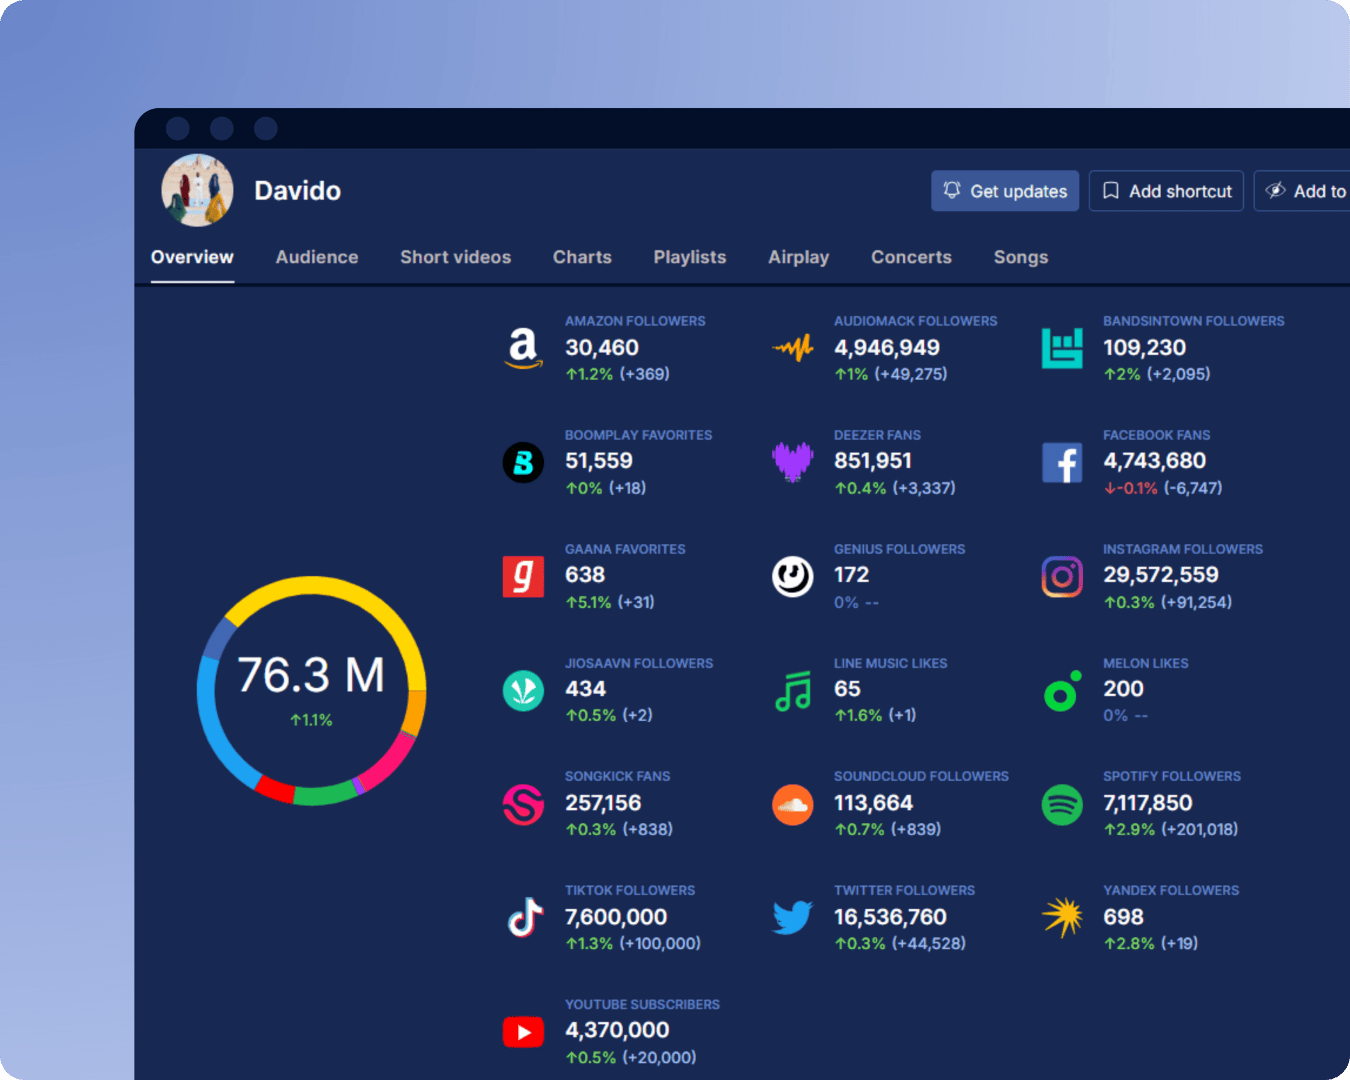1350x1080 pixels.
Task: Click the SoundCloud followers value 113,664
Action: click(873, 803)
